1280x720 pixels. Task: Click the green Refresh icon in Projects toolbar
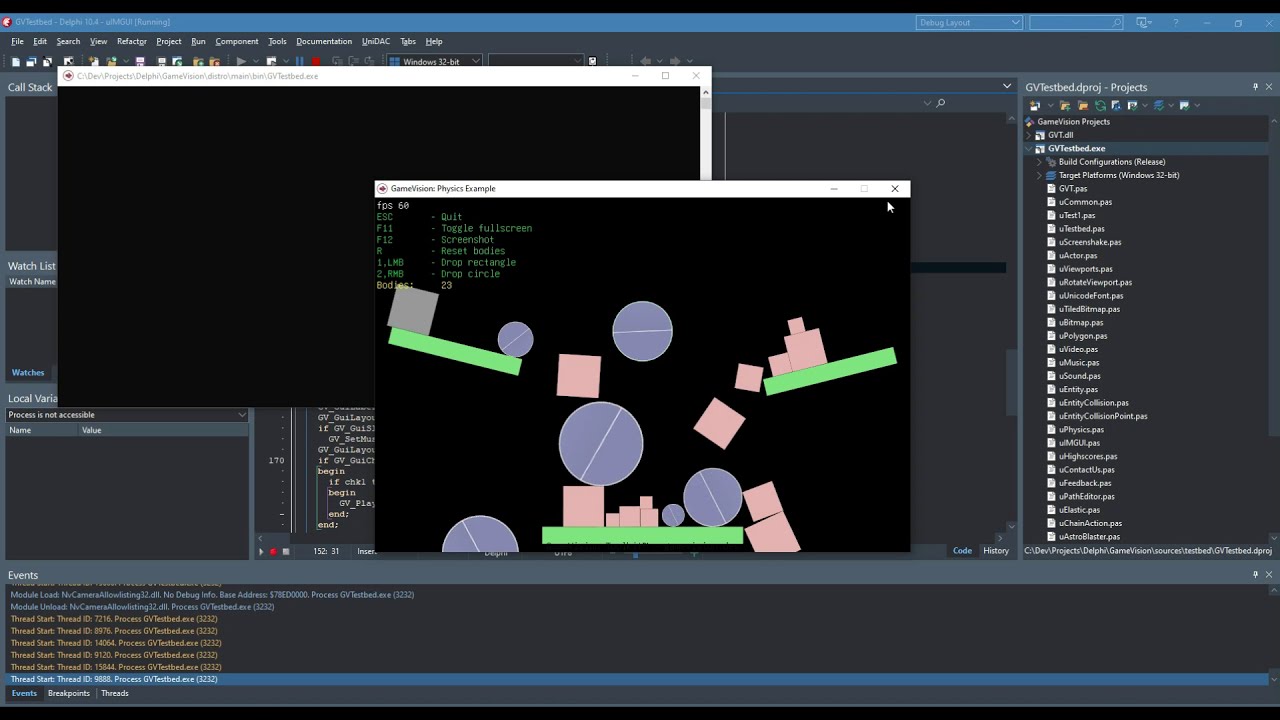tap(1100, 105)
